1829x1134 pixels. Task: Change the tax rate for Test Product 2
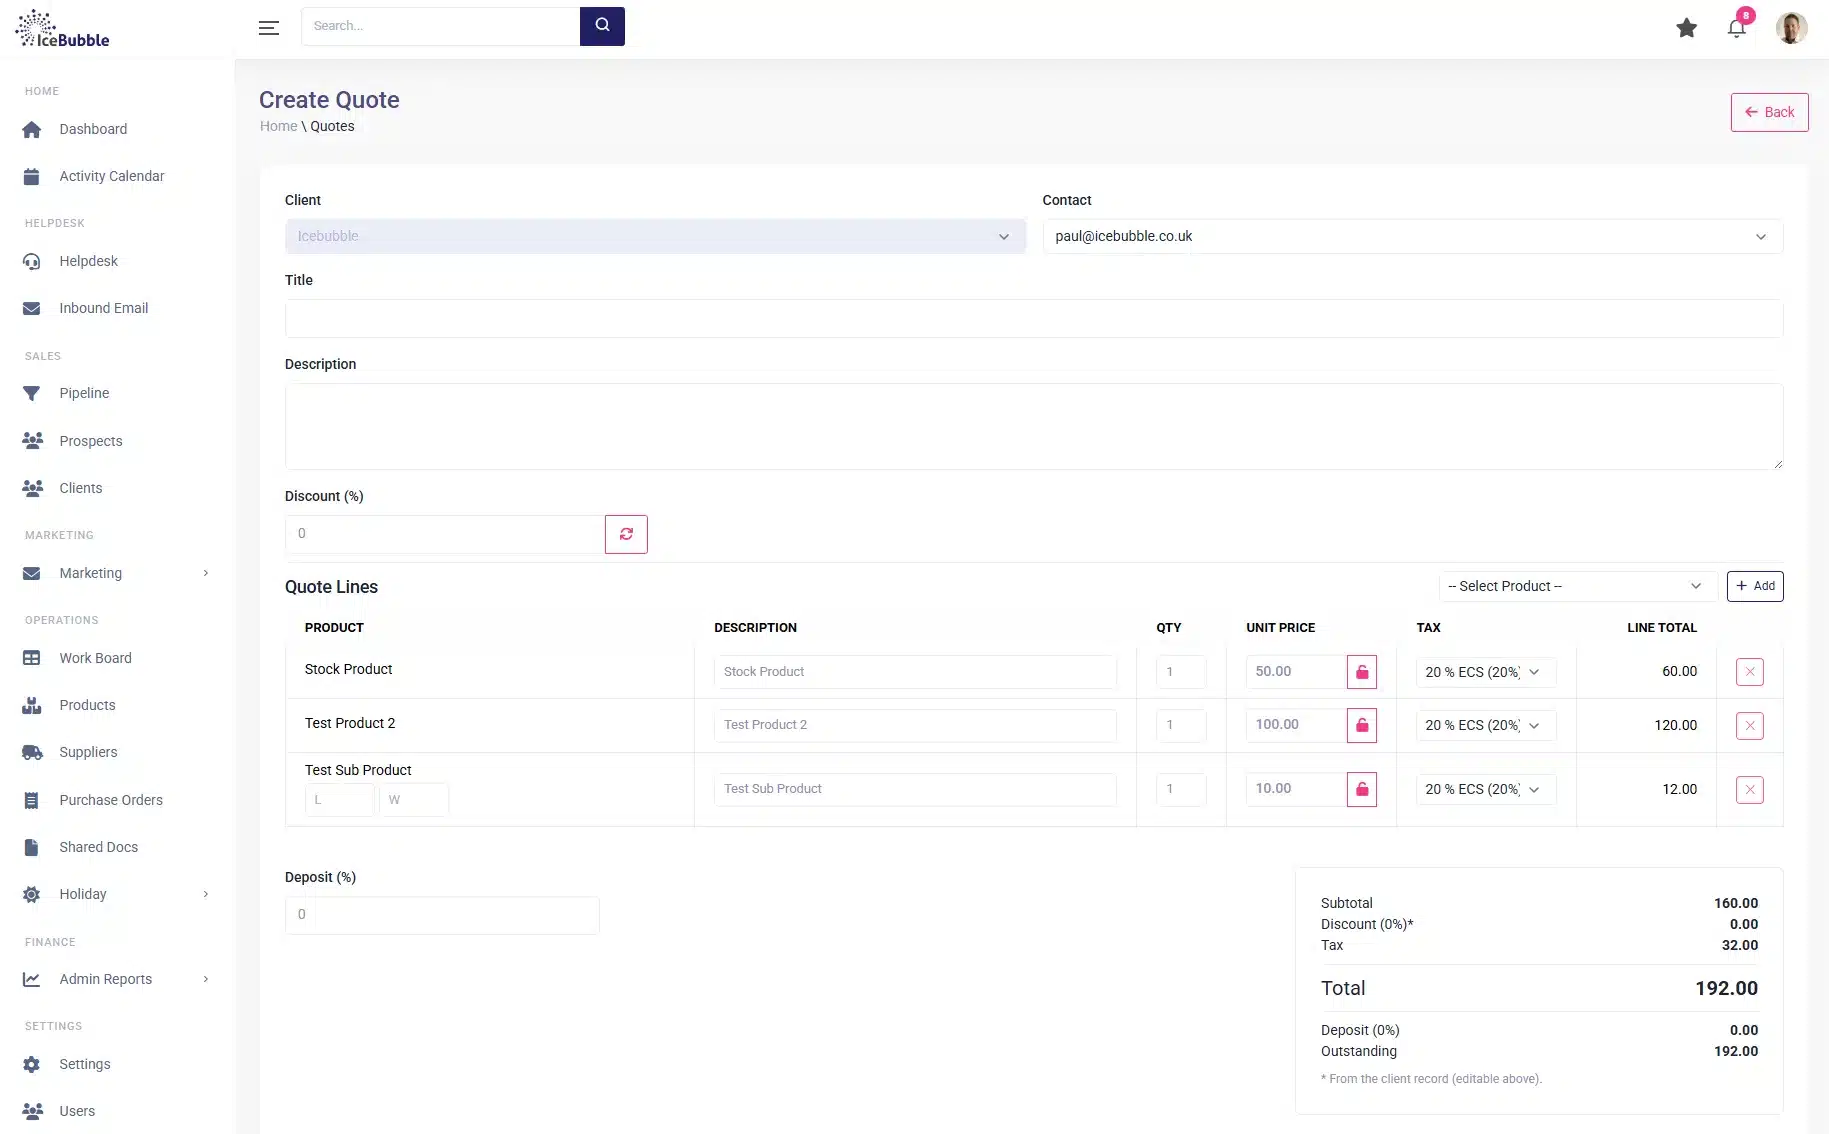coord(1484,726)
